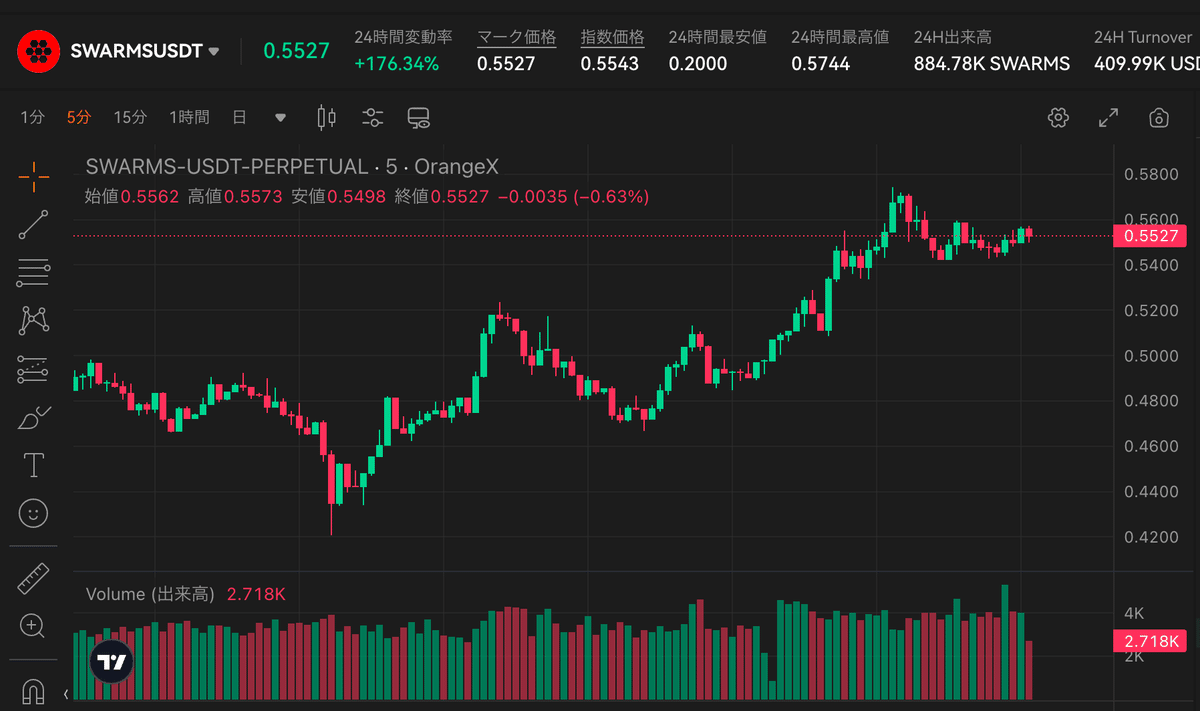The height and width of the screenshot is (711, 1200).
Task: Switch to the 1分 timeframe
Action: 32,118
